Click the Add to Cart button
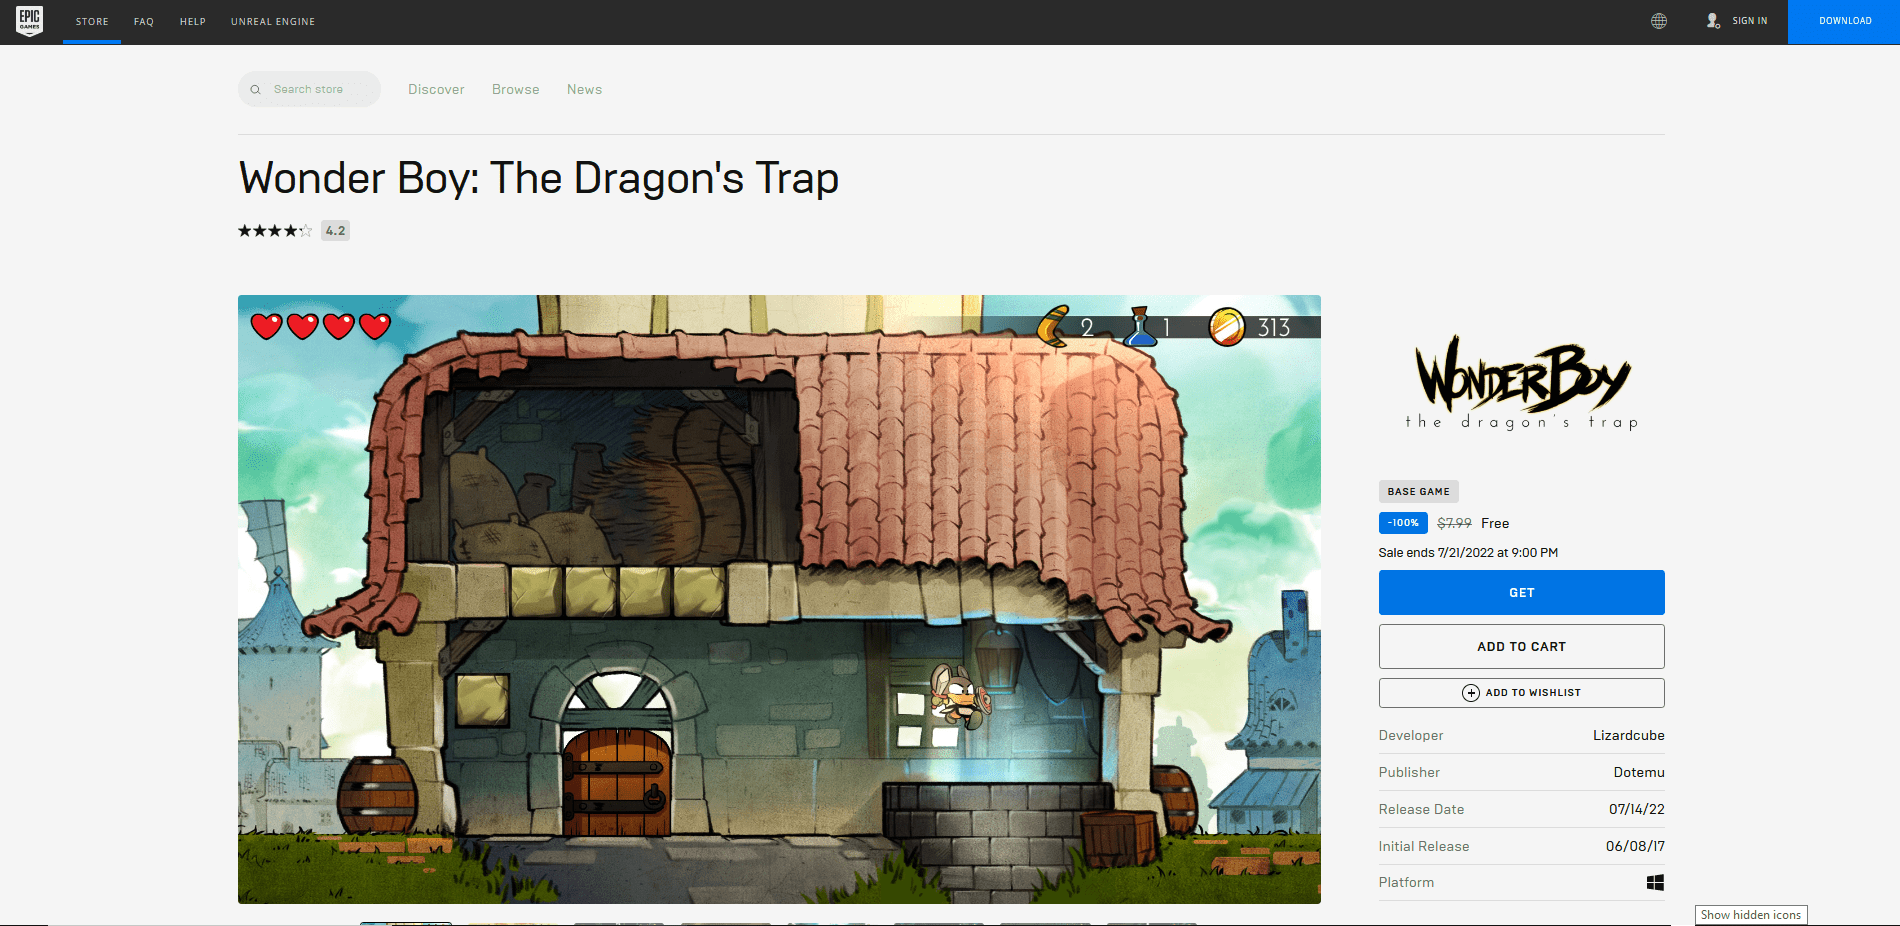Image resolution: width=1900 pixels, height=926 pixels. [1522, 647]
